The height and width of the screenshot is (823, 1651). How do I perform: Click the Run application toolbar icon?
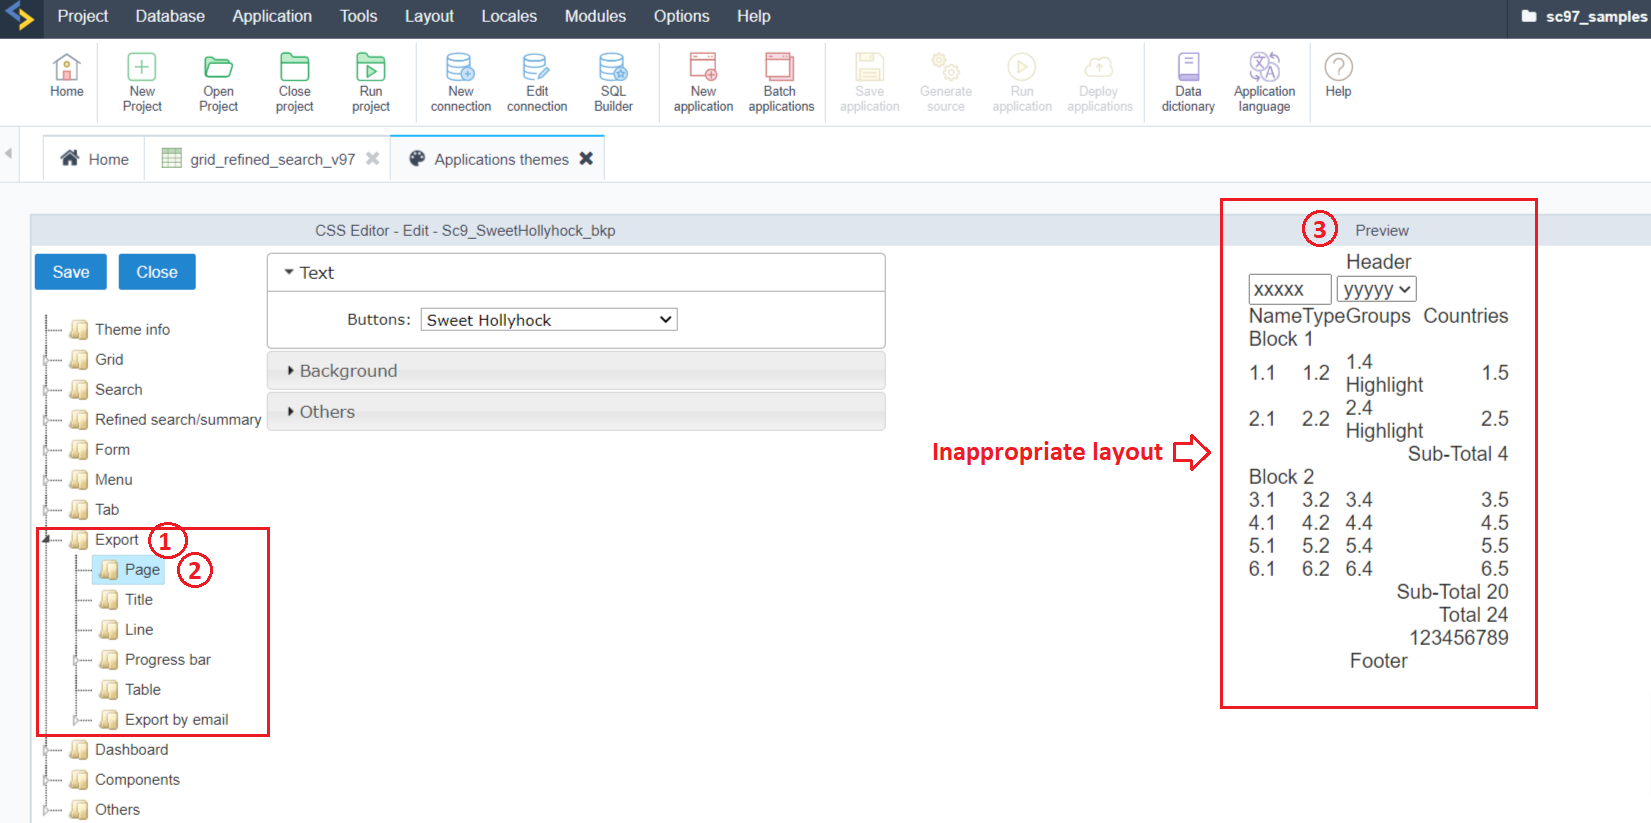tap(1022, 83)
